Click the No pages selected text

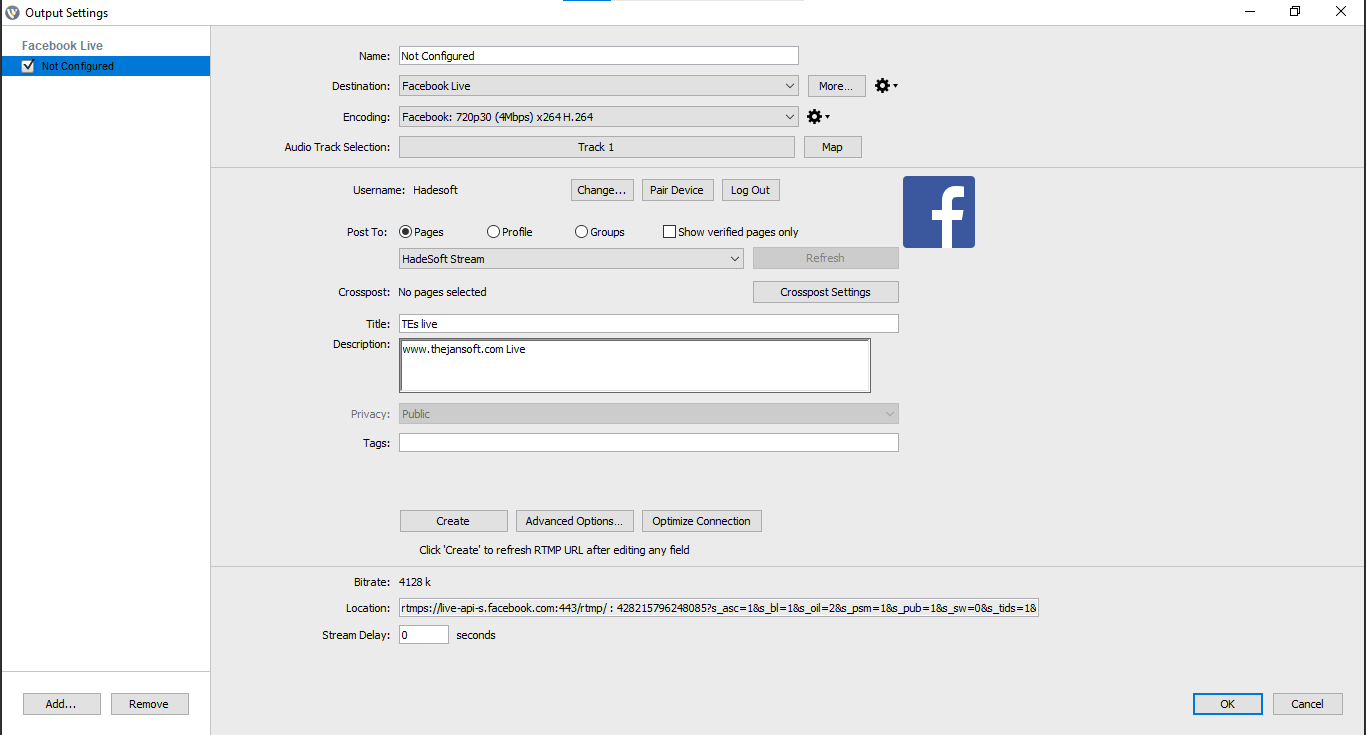click(x=442, y=293)
